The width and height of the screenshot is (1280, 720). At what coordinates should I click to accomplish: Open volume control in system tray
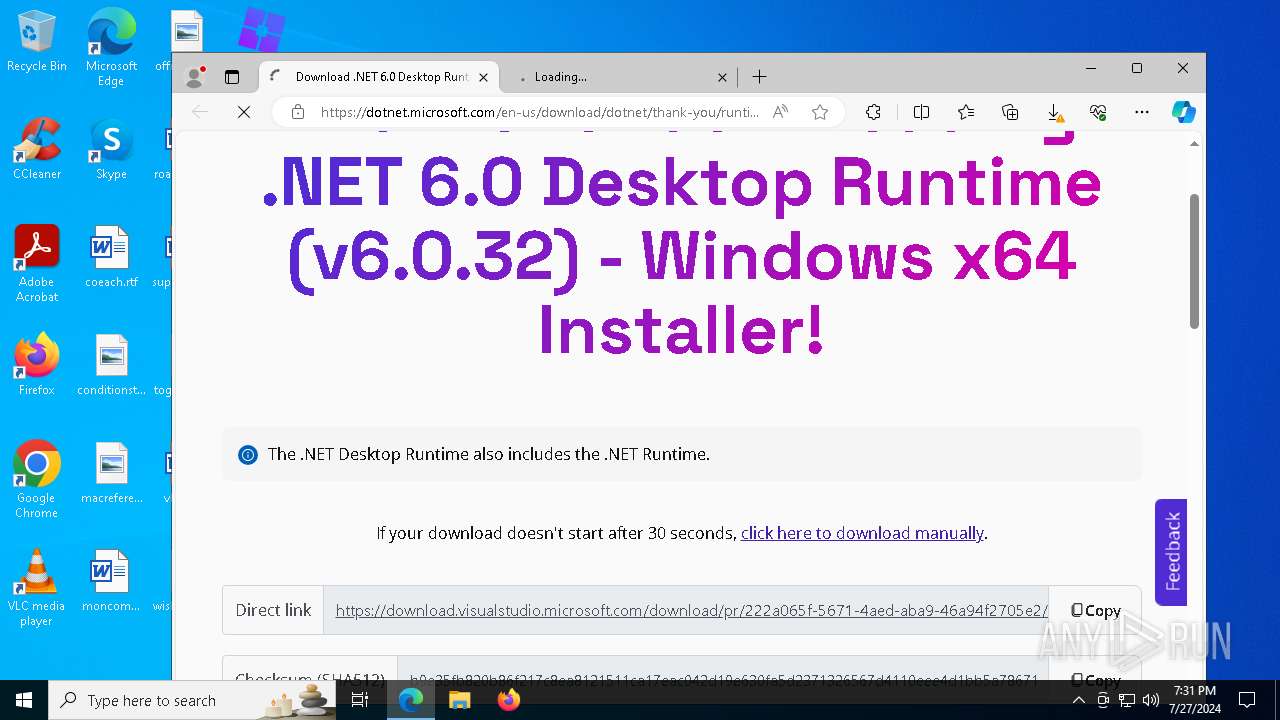pyautogui.click(x=1150, y=700)
